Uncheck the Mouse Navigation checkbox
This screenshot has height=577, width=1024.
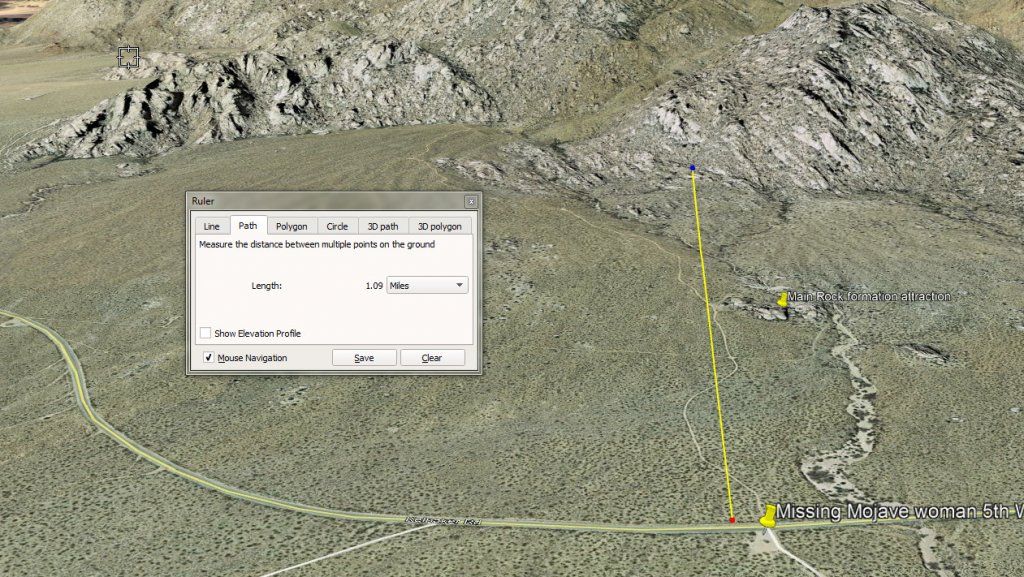tap(209, 357)
